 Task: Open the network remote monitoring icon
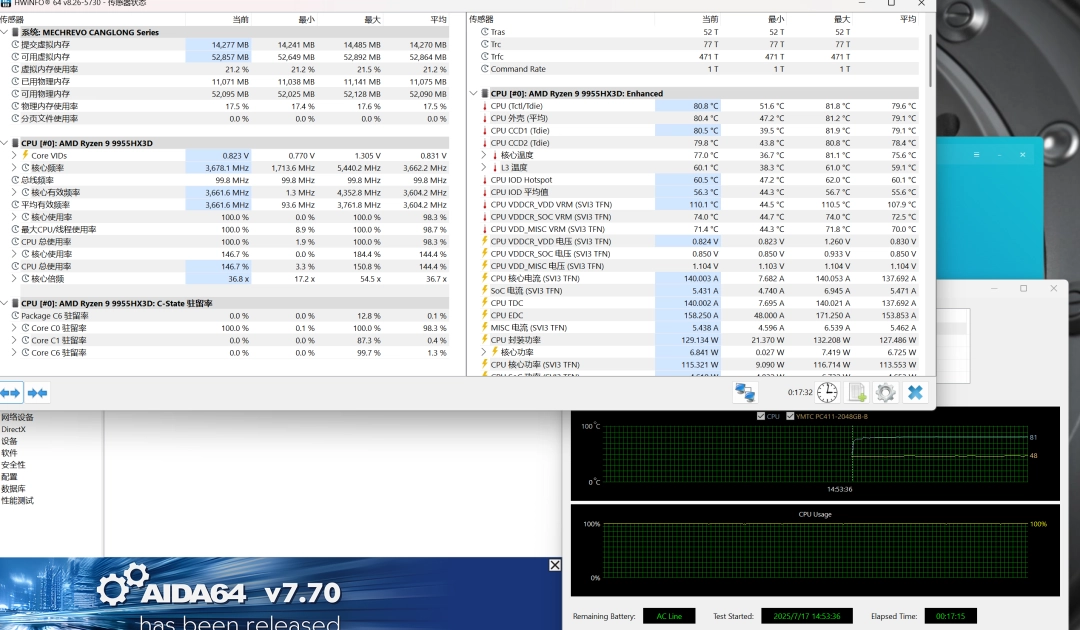pyautogui.click(x=744, y=392)
